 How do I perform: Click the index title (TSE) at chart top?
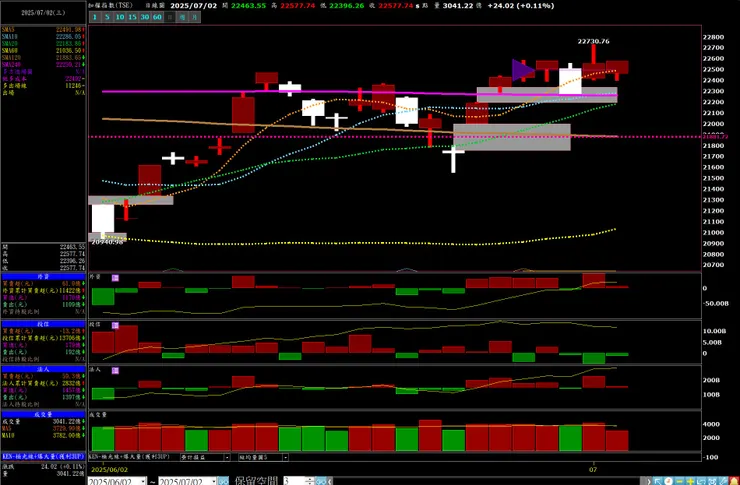pos(110,6)
